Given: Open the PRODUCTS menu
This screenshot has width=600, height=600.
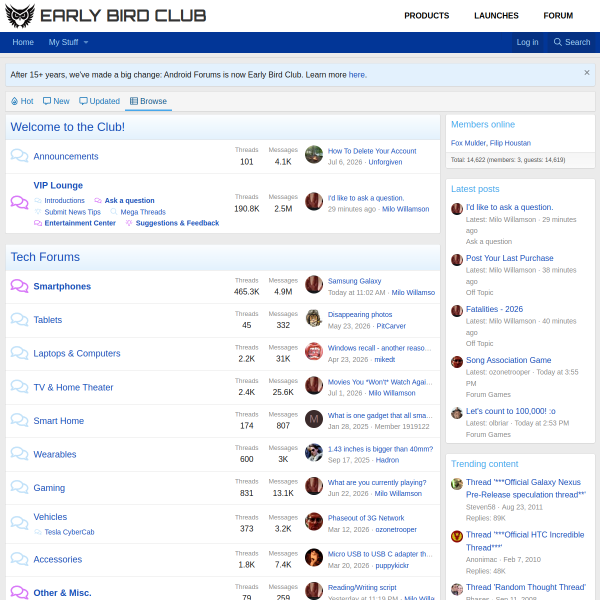Looking at the screenshot, I should click(426, 16).
